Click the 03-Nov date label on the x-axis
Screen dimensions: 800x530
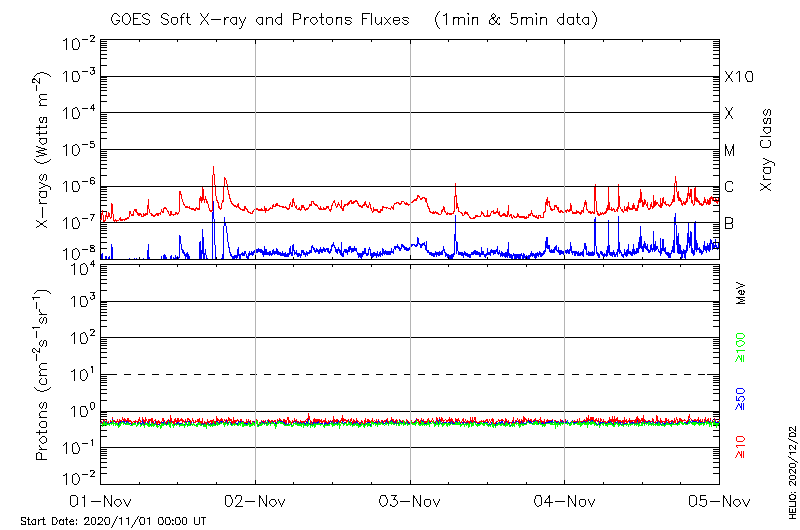tap(410, 501)
